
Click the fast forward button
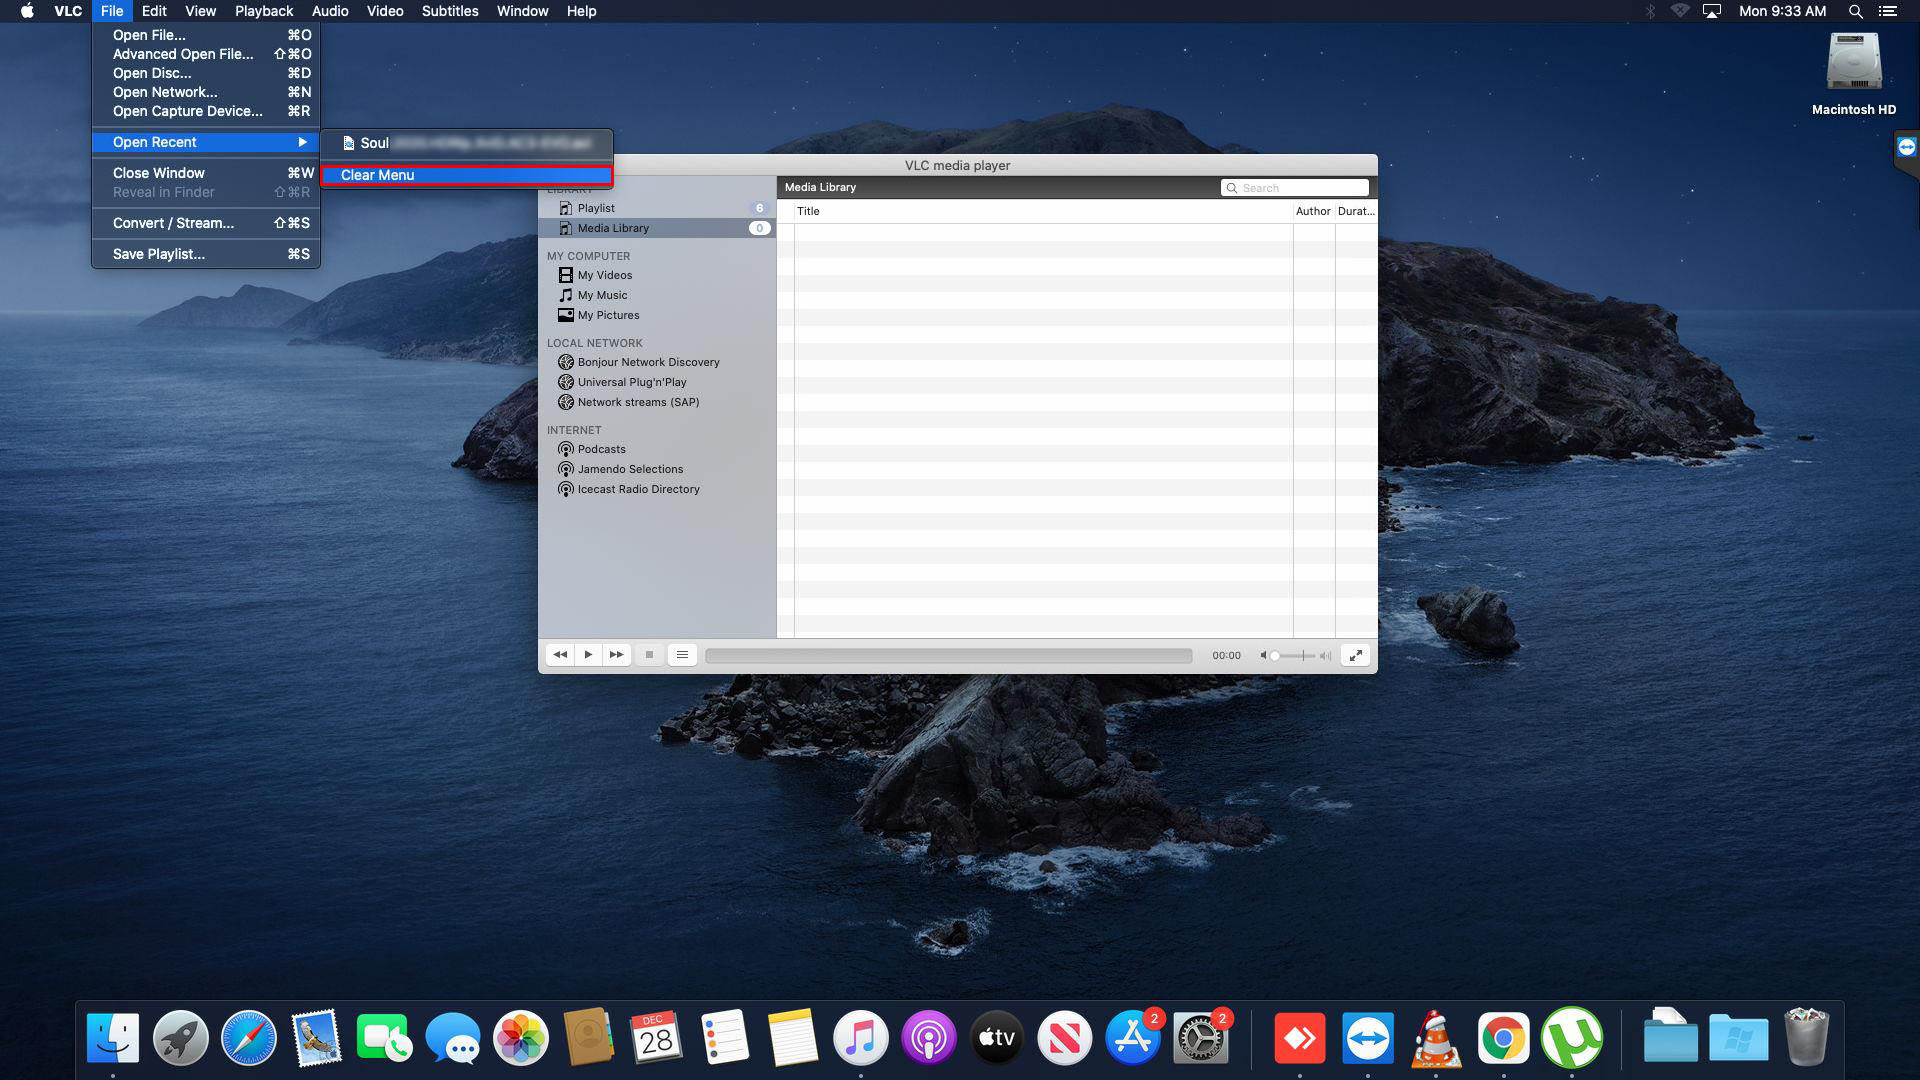click(x=617, y=655)
